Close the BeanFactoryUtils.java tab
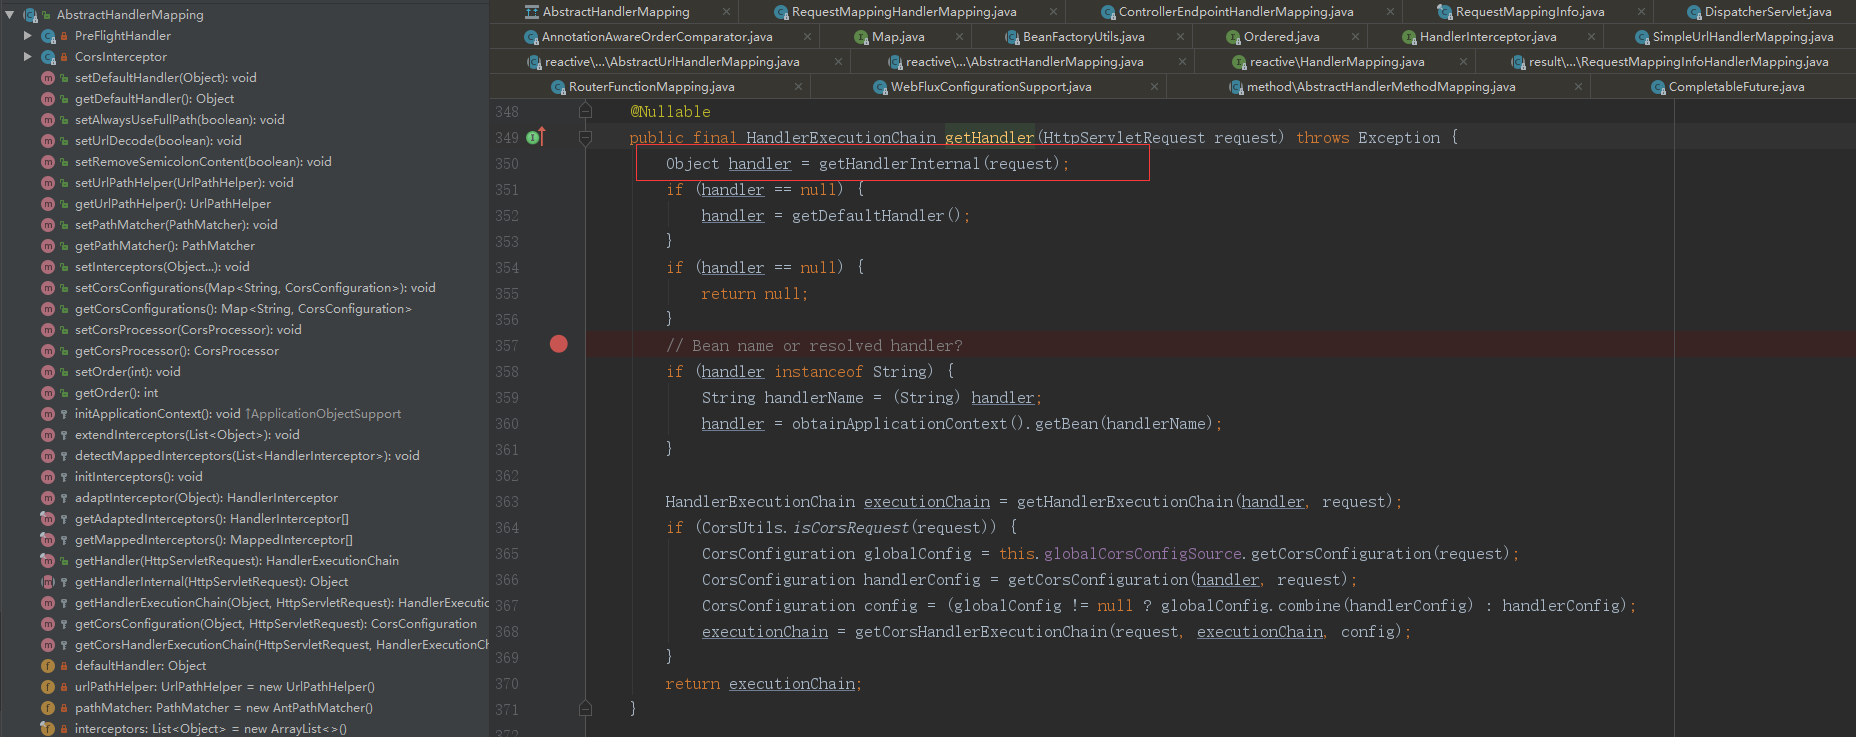The width and height of the screenshot is (1856, 737). [x=1180, y=37]
